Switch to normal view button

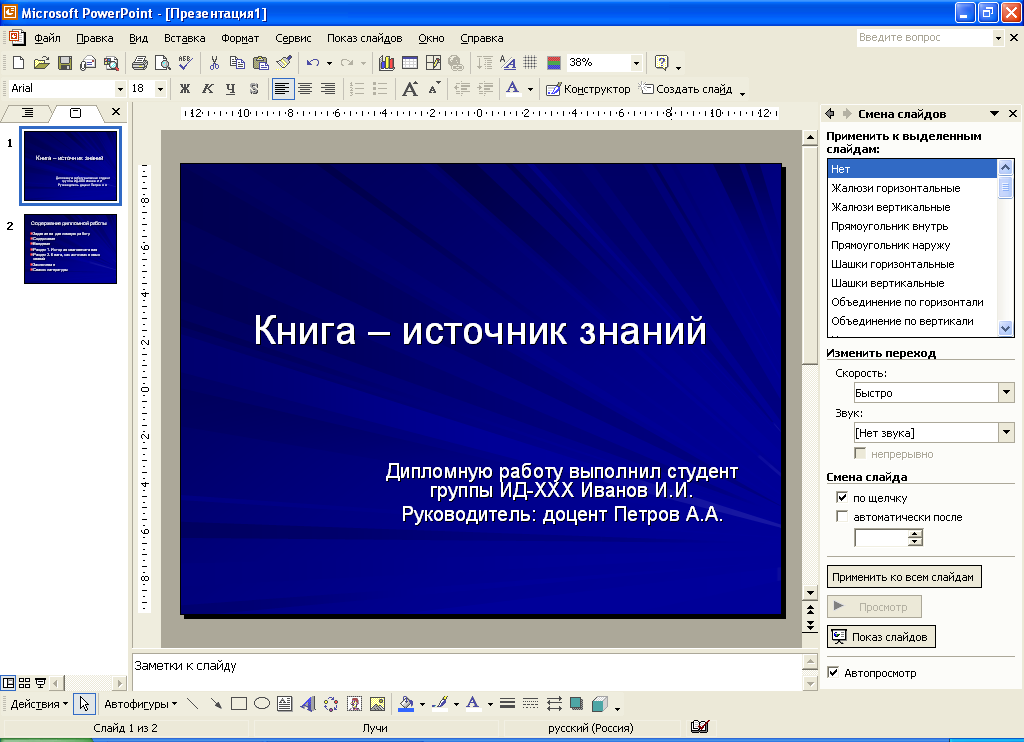pyautogui.click(x=8, y=683)
